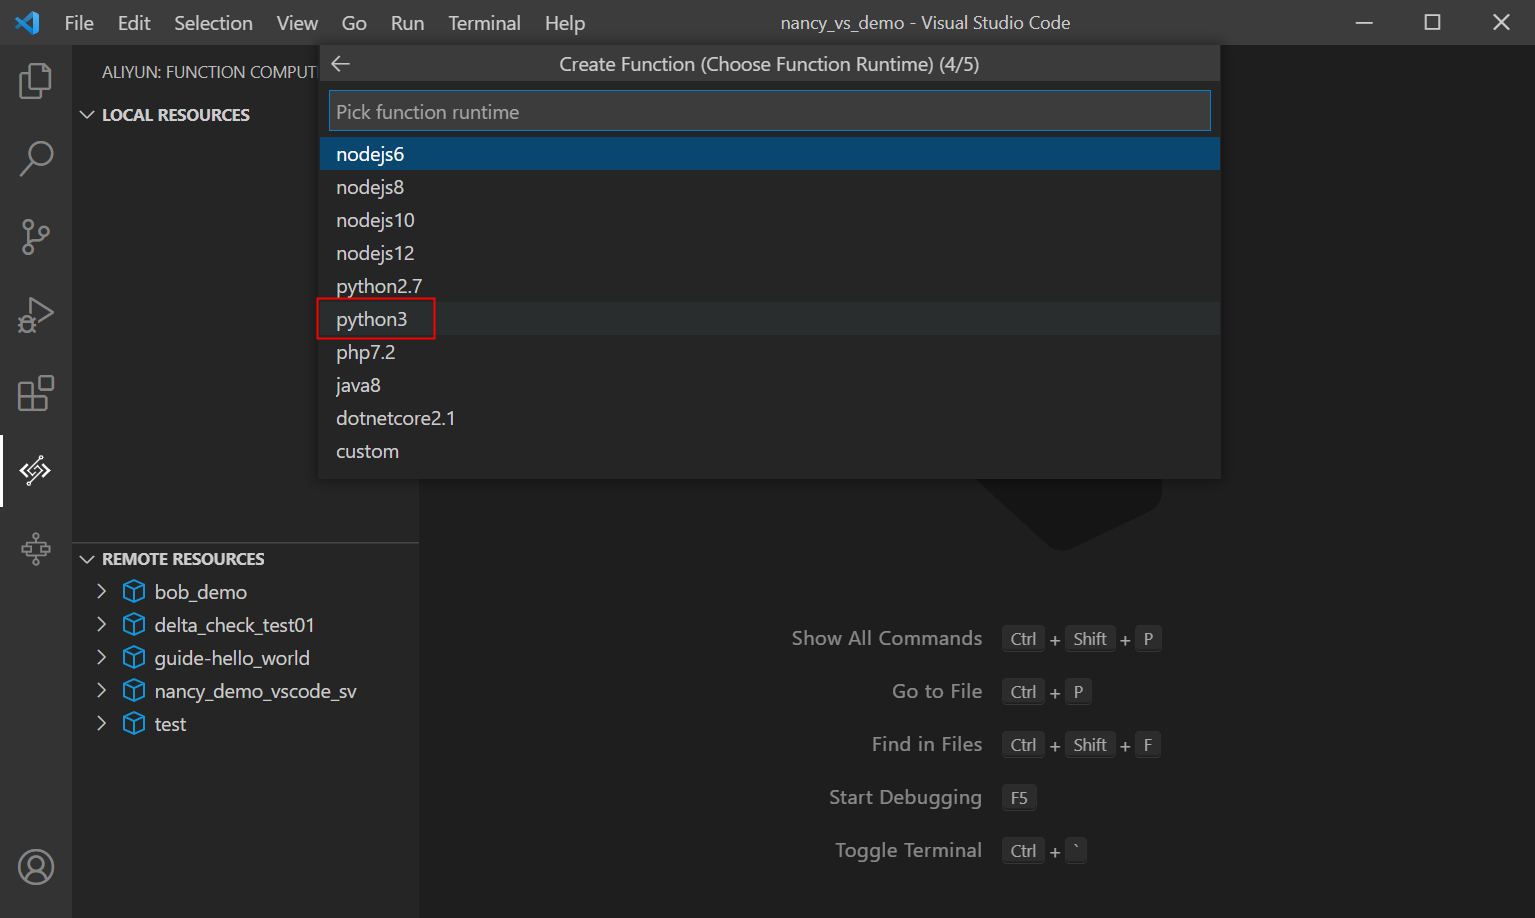Maximize the VS Code window
The height and width of the screenshot is (918, 1535).
[x=1432, y=22]
